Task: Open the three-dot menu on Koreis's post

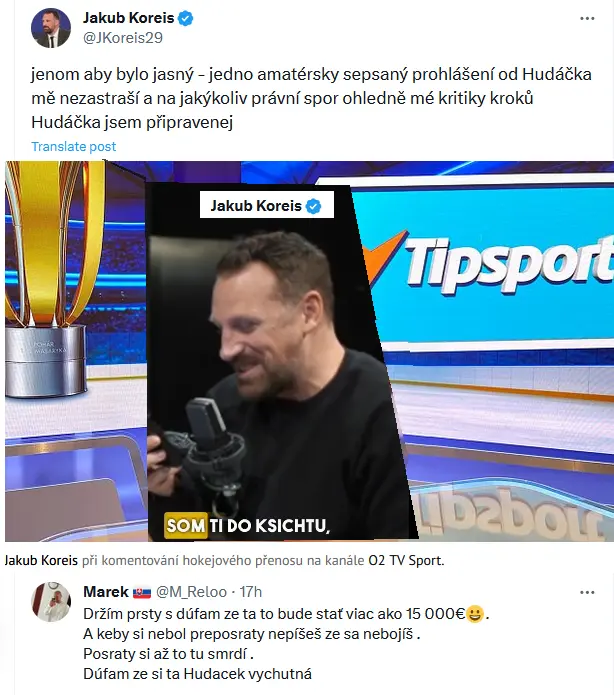Action: pos(587,19)
